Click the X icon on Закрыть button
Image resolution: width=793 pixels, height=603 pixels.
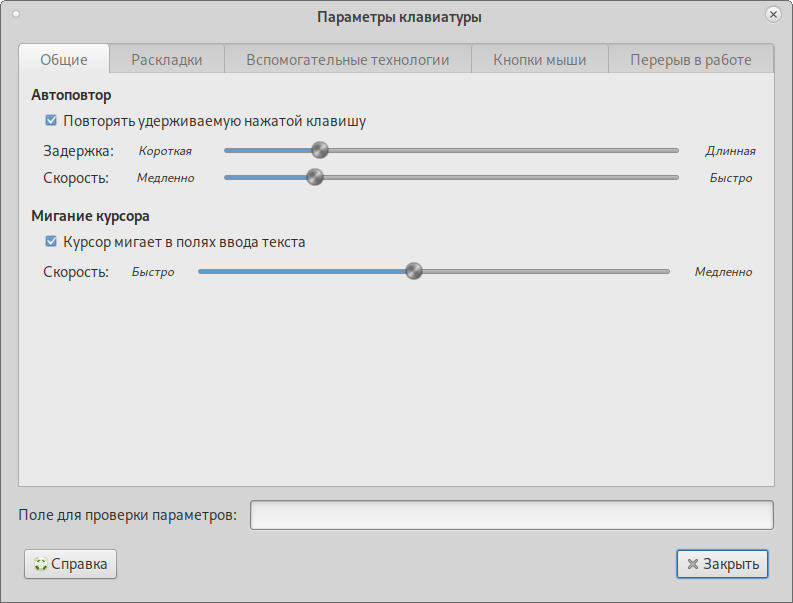point(692,564)
